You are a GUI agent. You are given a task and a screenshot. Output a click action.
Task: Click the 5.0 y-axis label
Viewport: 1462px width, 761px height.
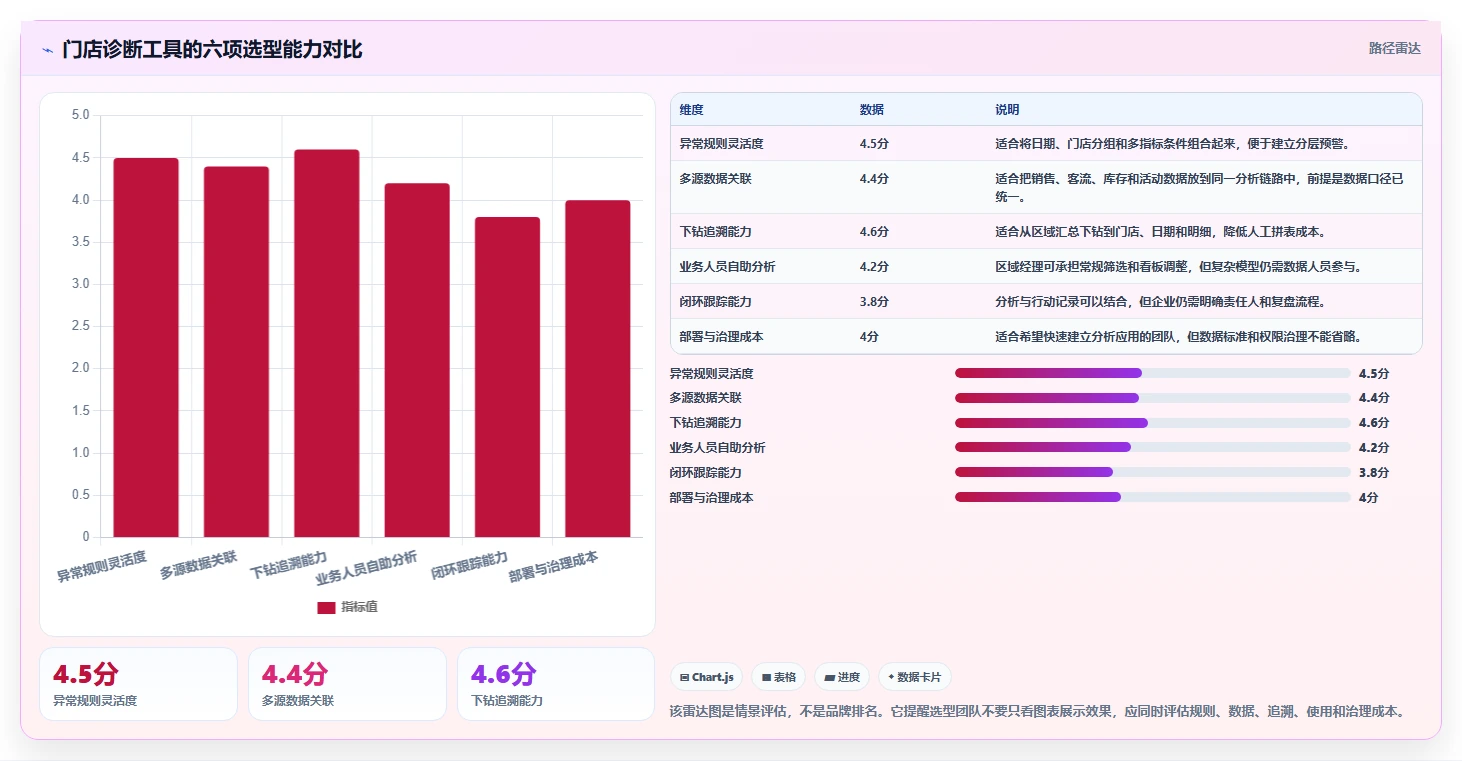(x=81, y=115)
